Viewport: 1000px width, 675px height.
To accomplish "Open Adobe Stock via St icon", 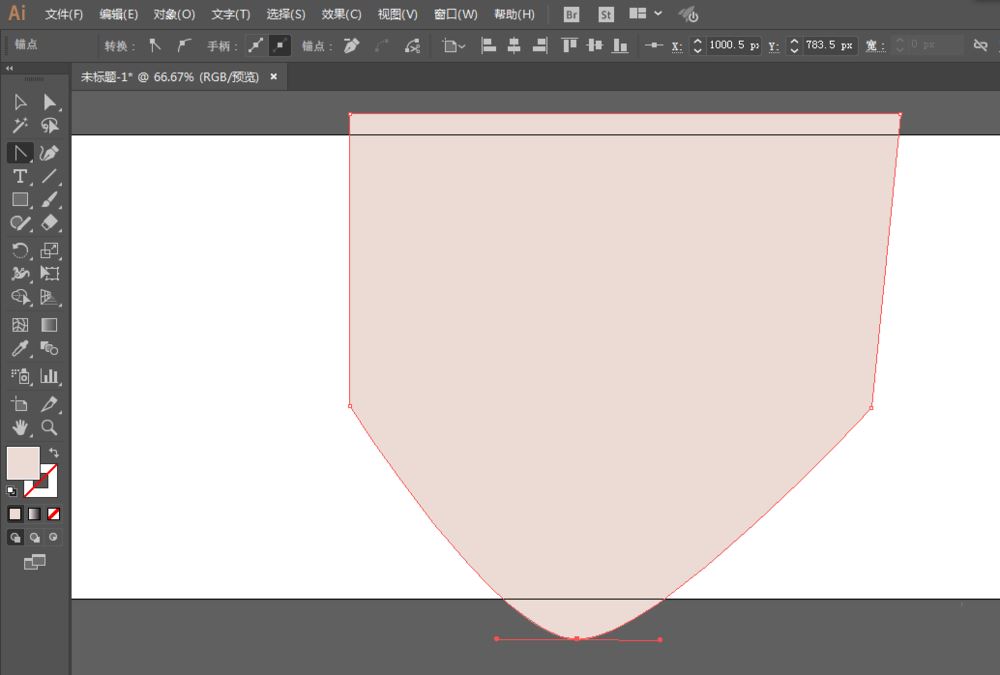I will click(x=605, y=15).
